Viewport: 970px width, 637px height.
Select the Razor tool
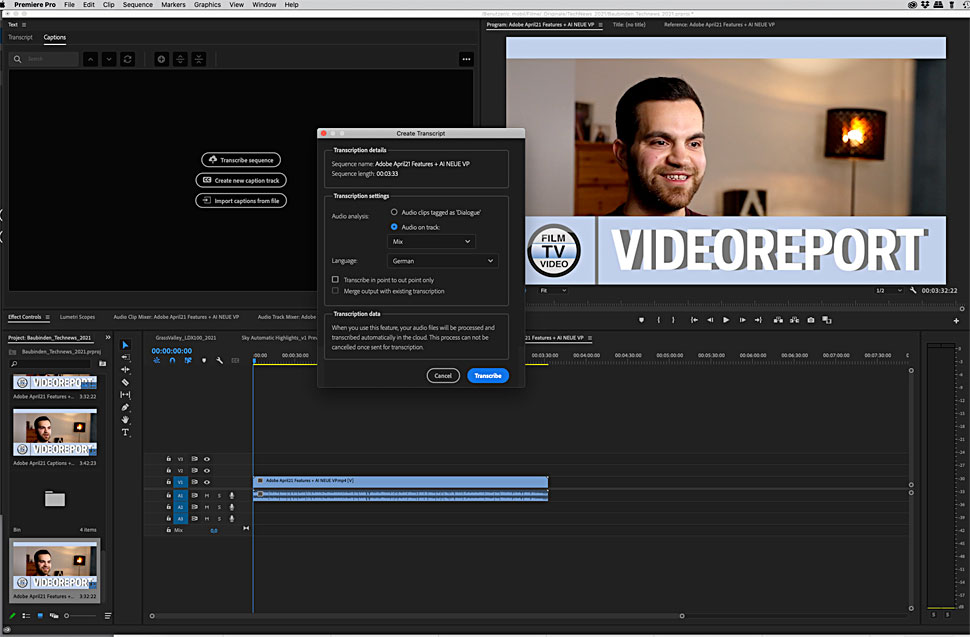(125, 382)
